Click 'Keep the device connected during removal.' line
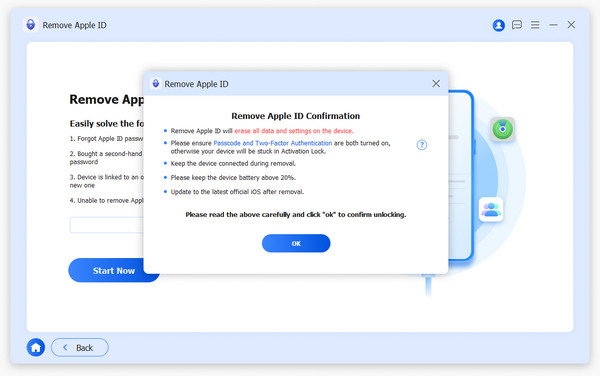The width and height of the screenshot is (600, 376). pyautogui.click(x=233, y=163)
